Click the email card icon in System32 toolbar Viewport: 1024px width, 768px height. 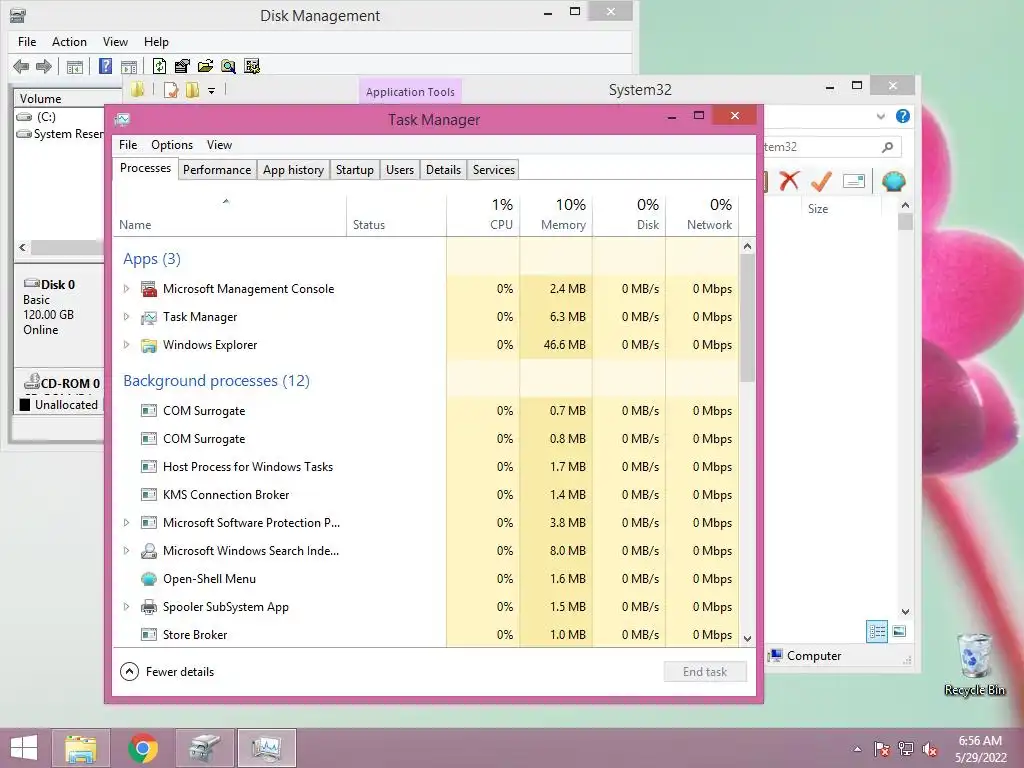pos(854,181)
